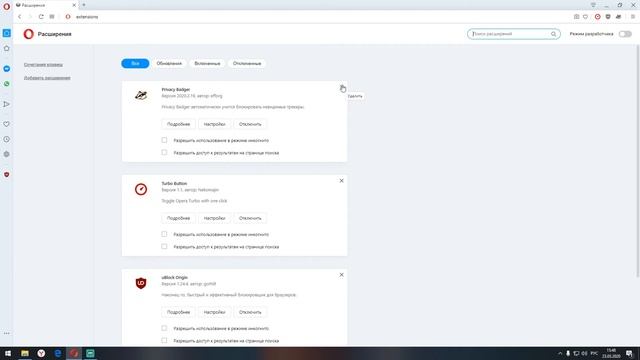Screen dimensions: 640x360
Task: Open Yandex Browser from the taskbar
Action: coord(41,353)
